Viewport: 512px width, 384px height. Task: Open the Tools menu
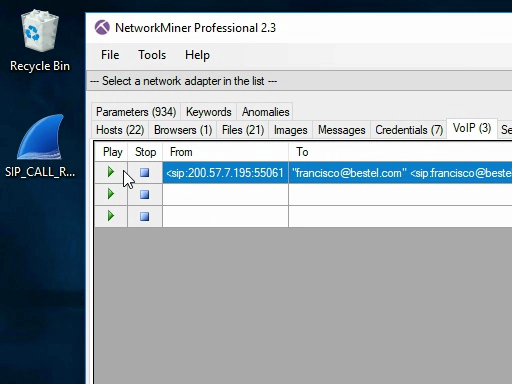pyautogui.click(x=152, y=55)
